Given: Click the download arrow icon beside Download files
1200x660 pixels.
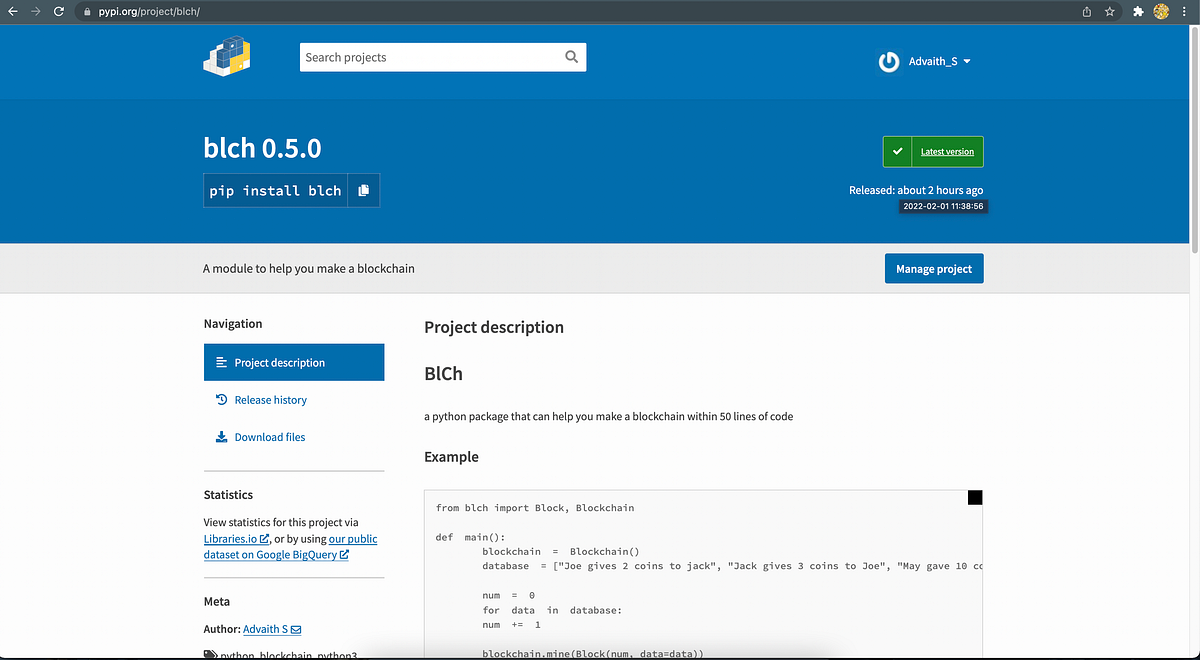Looking at the screenshot, I should pyautogui.click(x=221, y=437).
